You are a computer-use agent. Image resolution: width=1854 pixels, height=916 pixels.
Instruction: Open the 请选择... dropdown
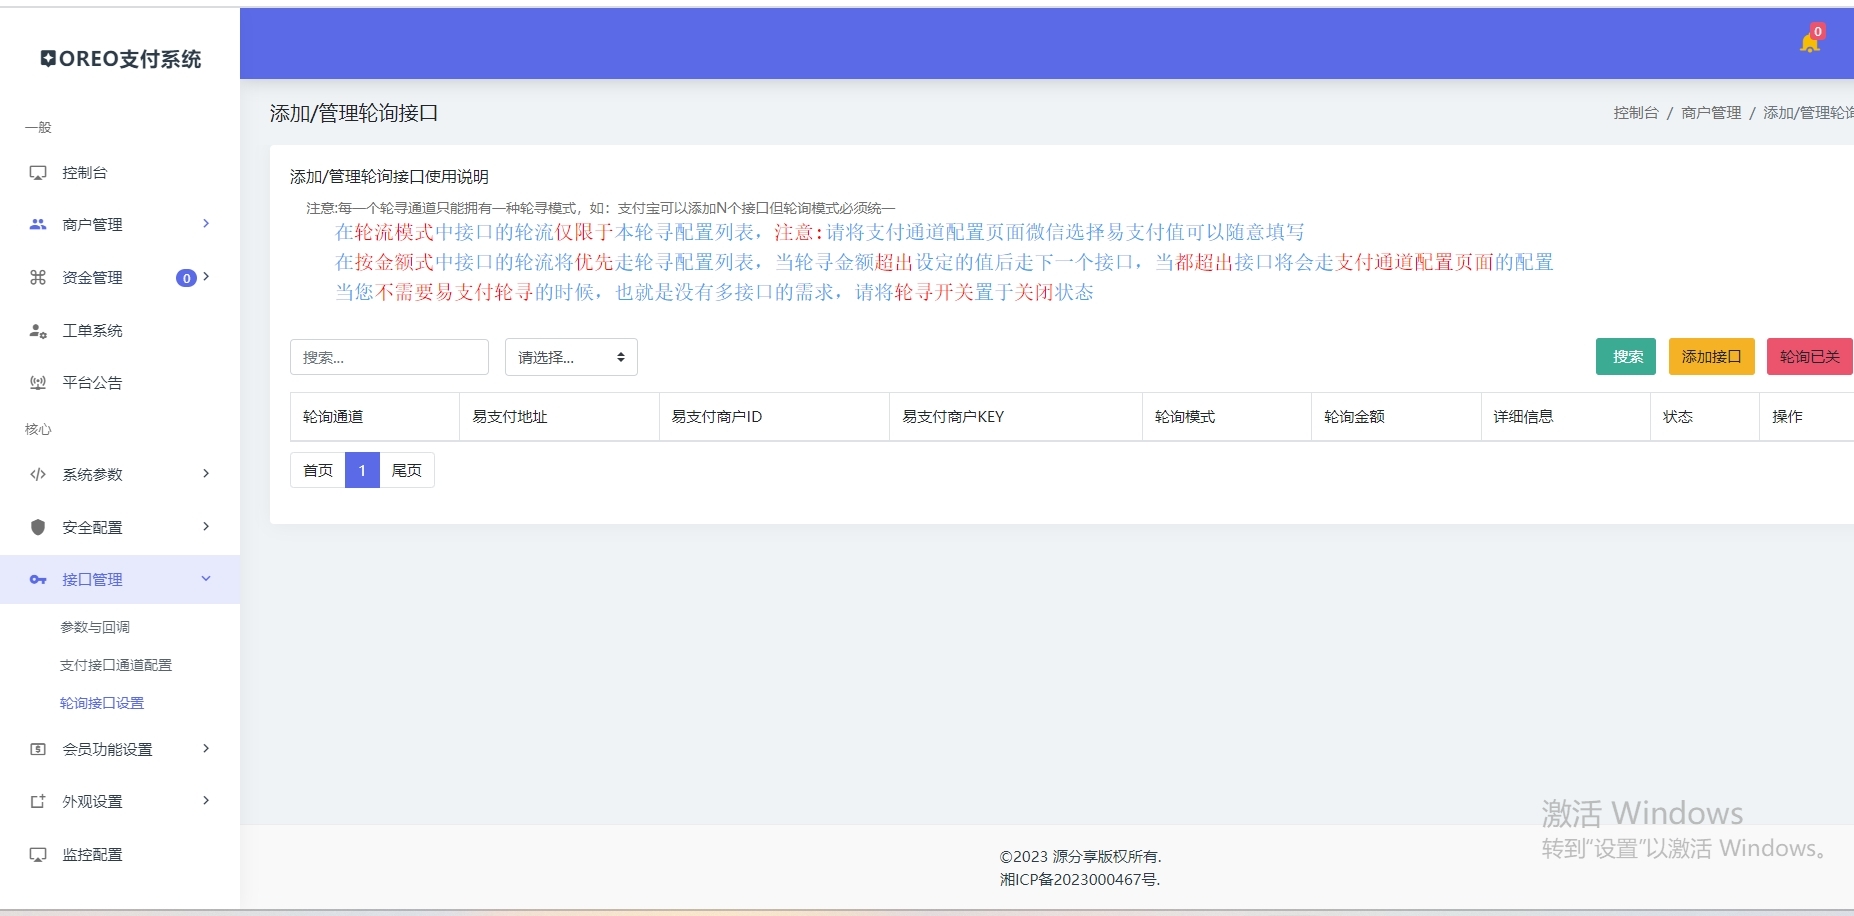[x=571, y=357]
